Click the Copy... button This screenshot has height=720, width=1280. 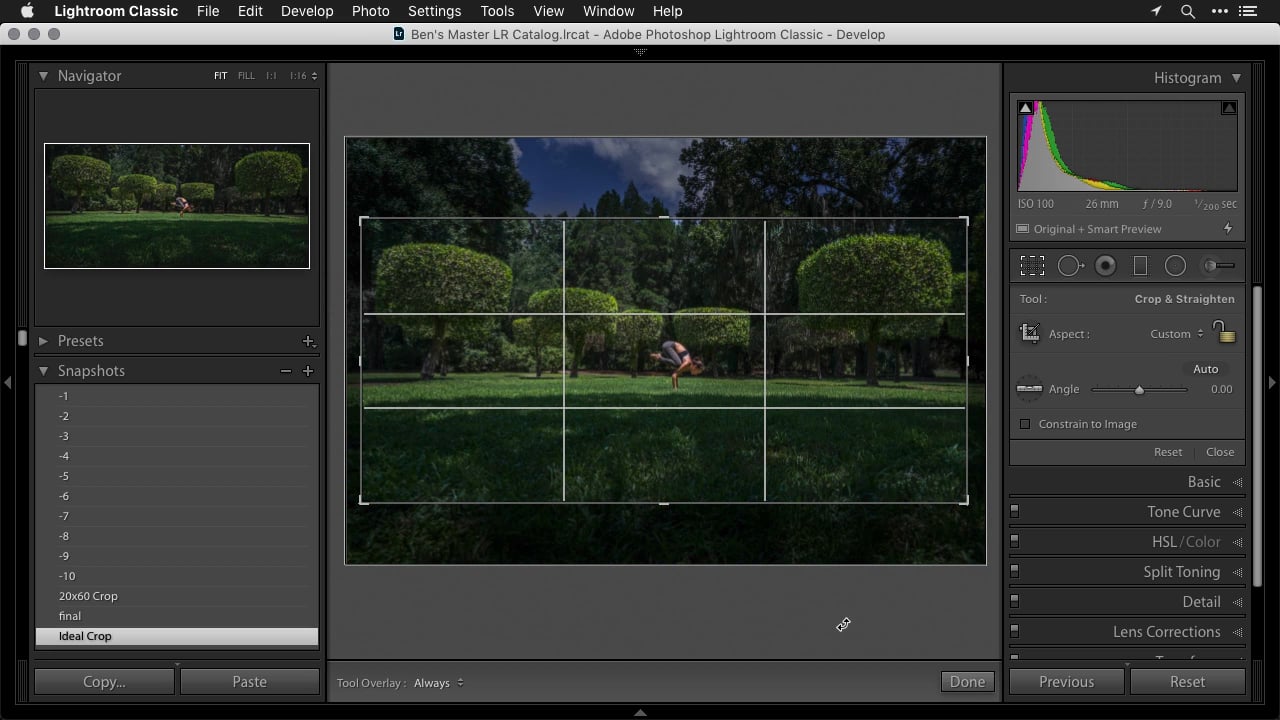[104, 682]
